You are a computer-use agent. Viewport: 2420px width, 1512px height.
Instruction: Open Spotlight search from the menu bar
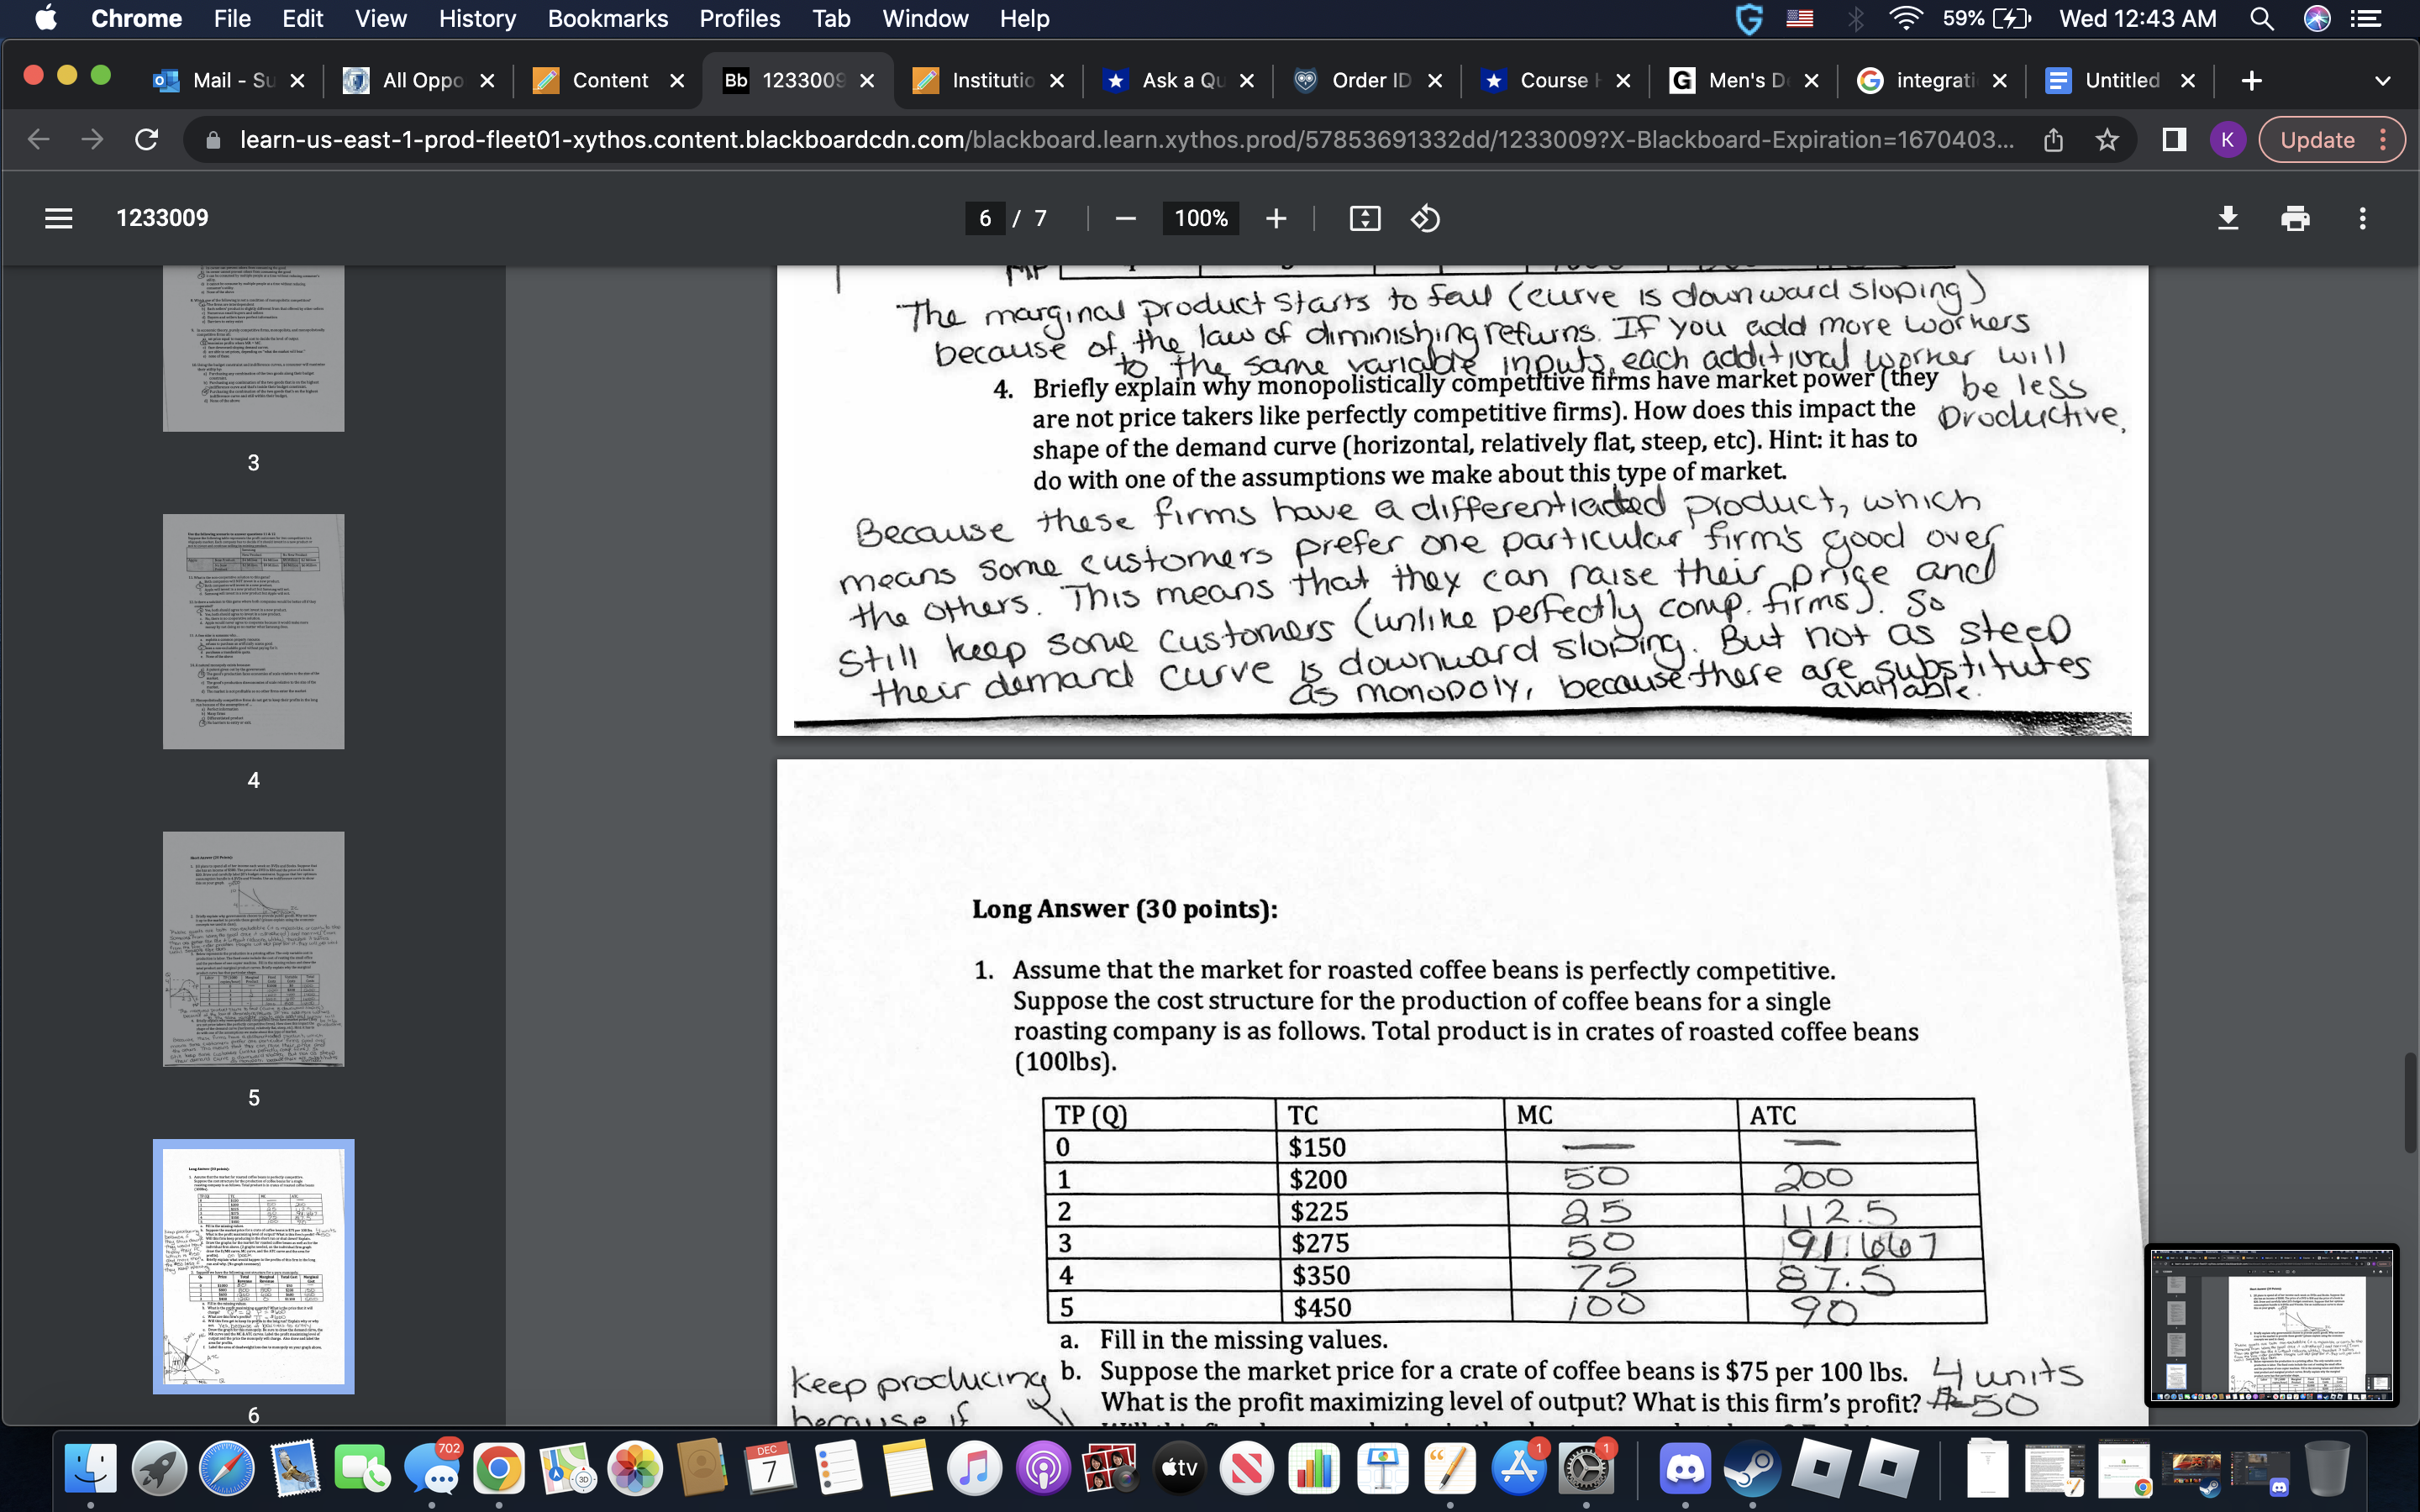pyautogui.click(x=2262, y=18)
